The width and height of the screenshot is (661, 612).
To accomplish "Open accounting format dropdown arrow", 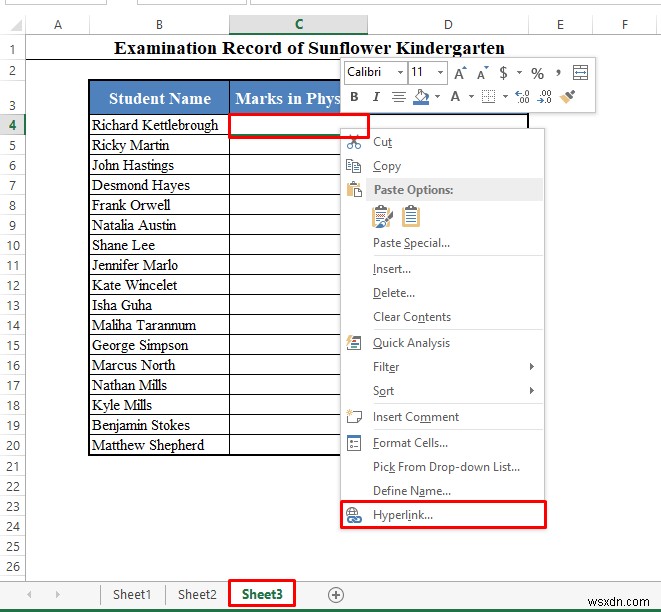I will tap(519, 72).
